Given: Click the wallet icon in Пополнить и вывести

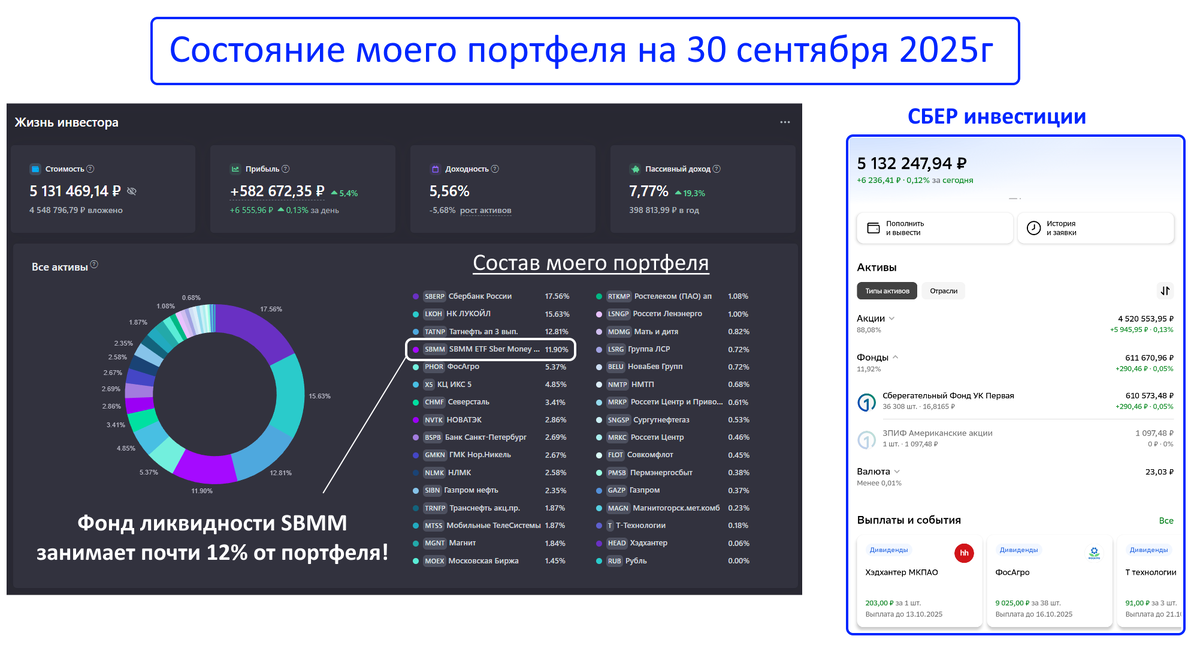Looking at the screenshot, I should pyautogui.click(x=873, y=228).
